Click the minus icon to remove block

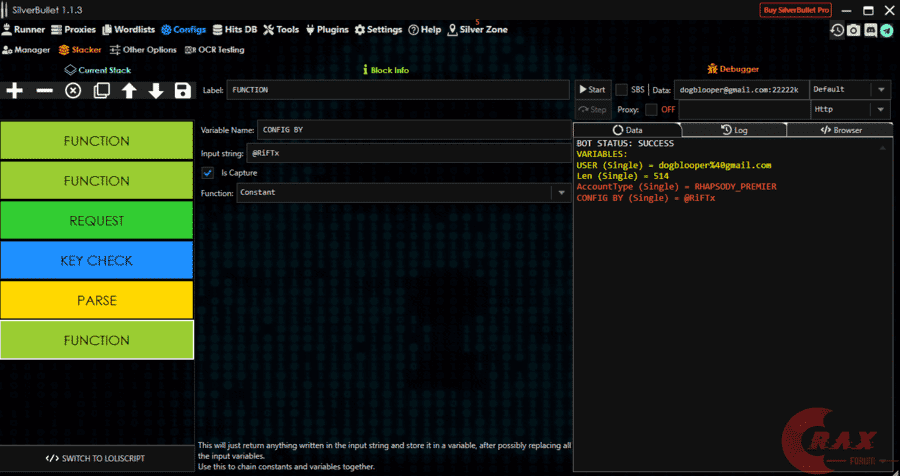[44, 91]
